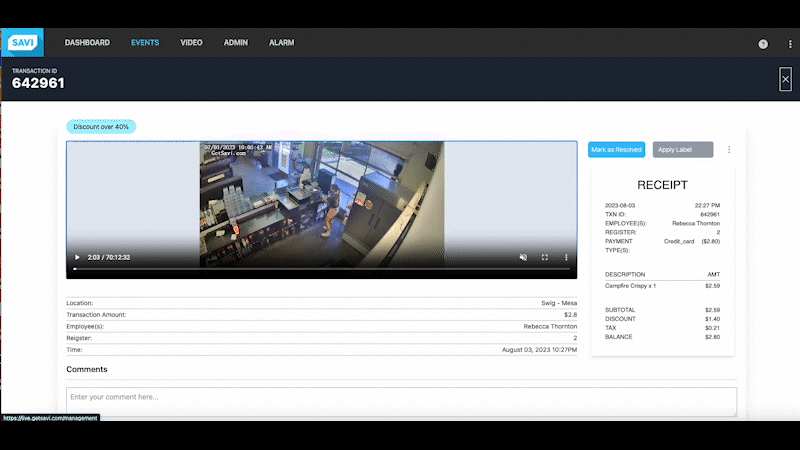This screenshot has width=800, height=450.
Task: Open the help question mark icon
Action: (763, 44)
